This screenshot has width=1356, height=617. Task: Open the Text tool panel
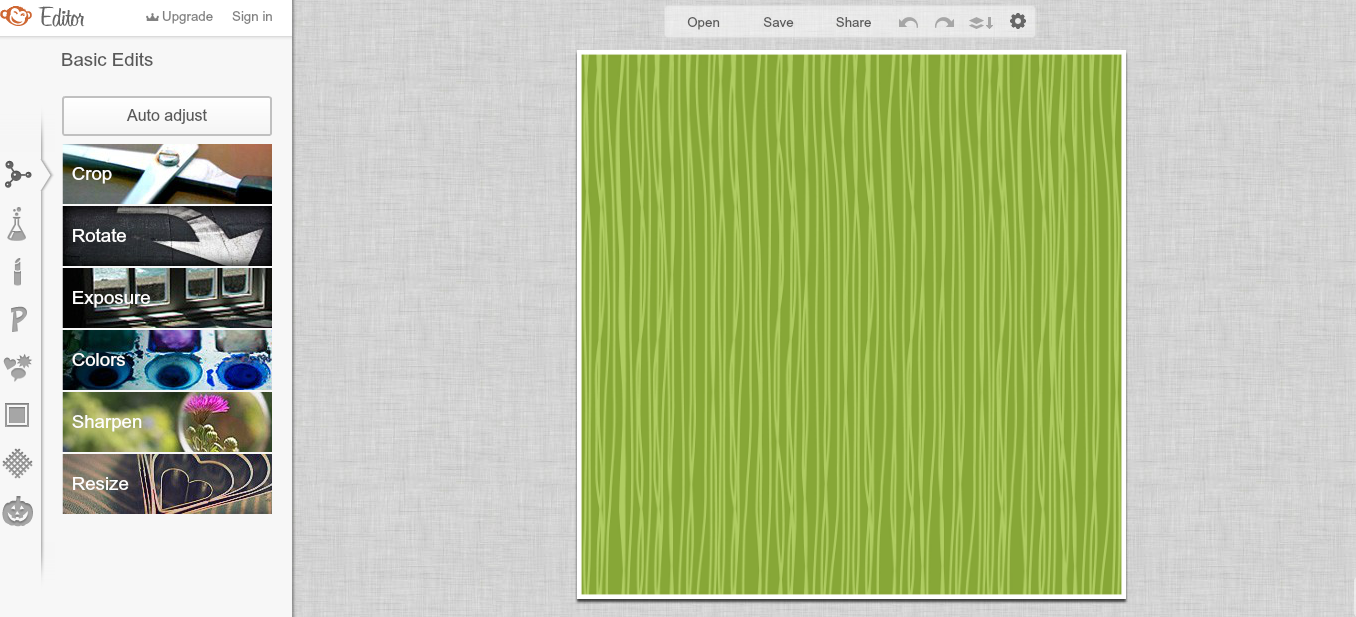16,319
